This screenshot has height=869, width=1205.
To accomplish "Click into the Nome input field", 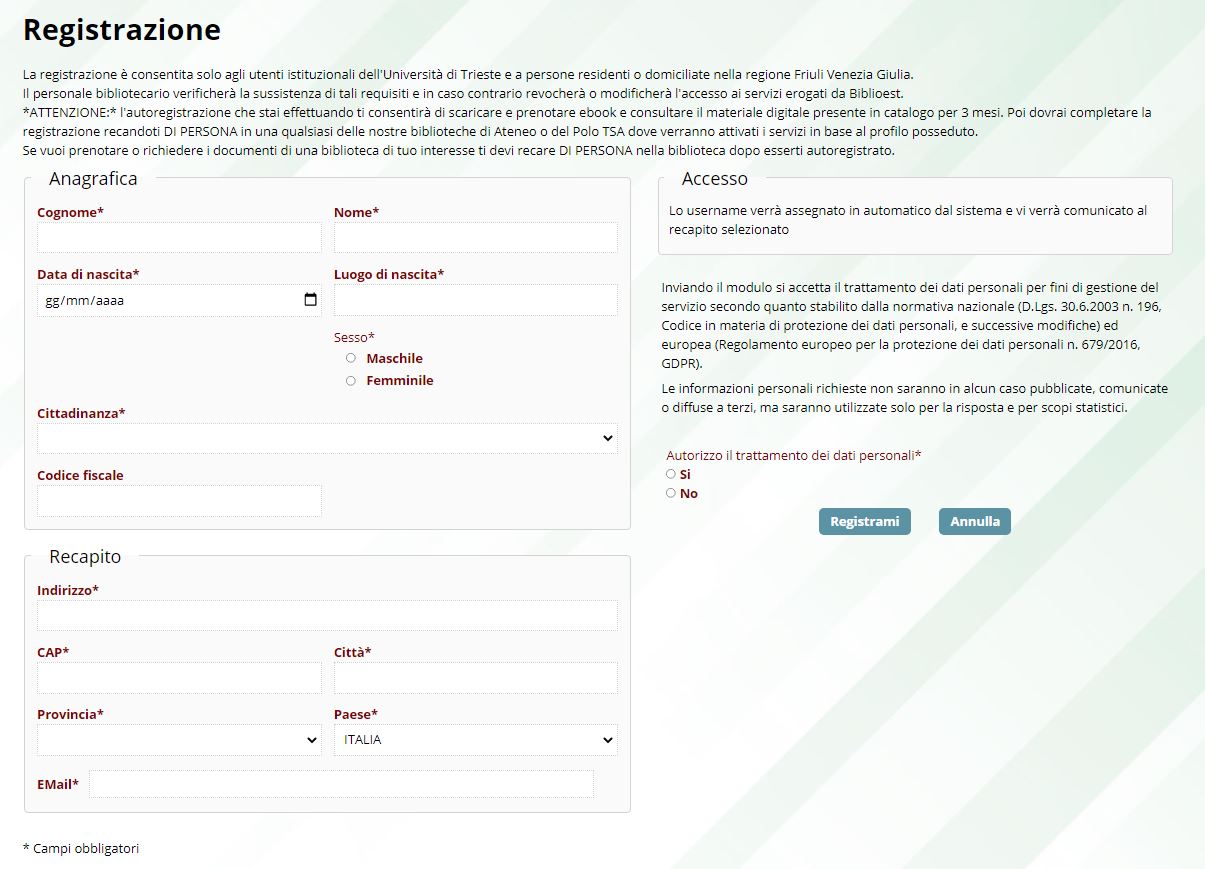I will 475,238.
